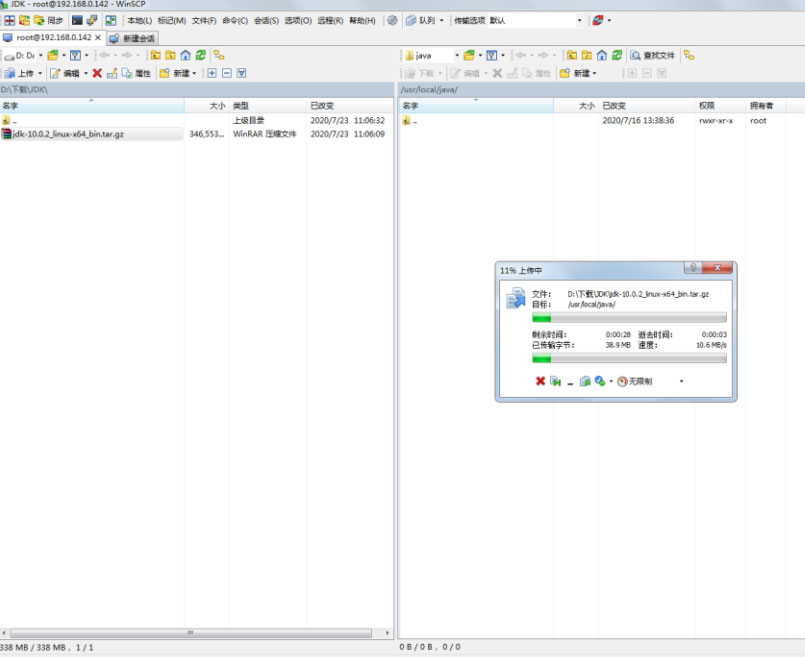
Task: Click the delete red X in local toolbar
Action: tap(97, 73)
